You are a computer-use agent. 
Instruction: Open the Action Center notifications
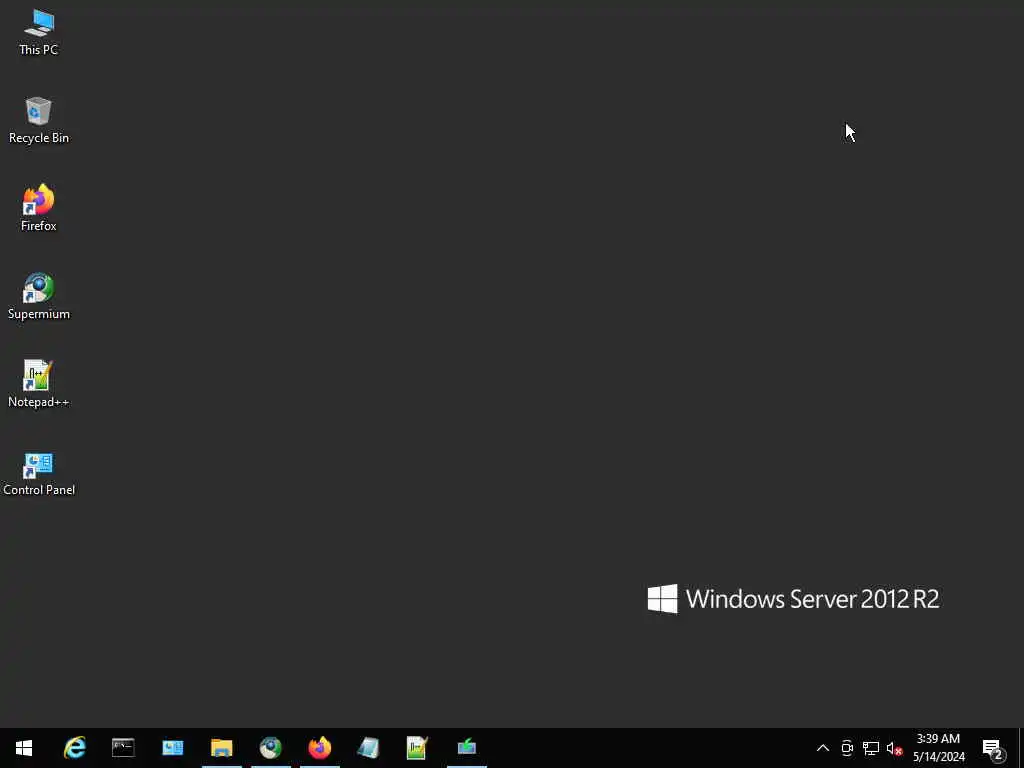coord(993,748)
